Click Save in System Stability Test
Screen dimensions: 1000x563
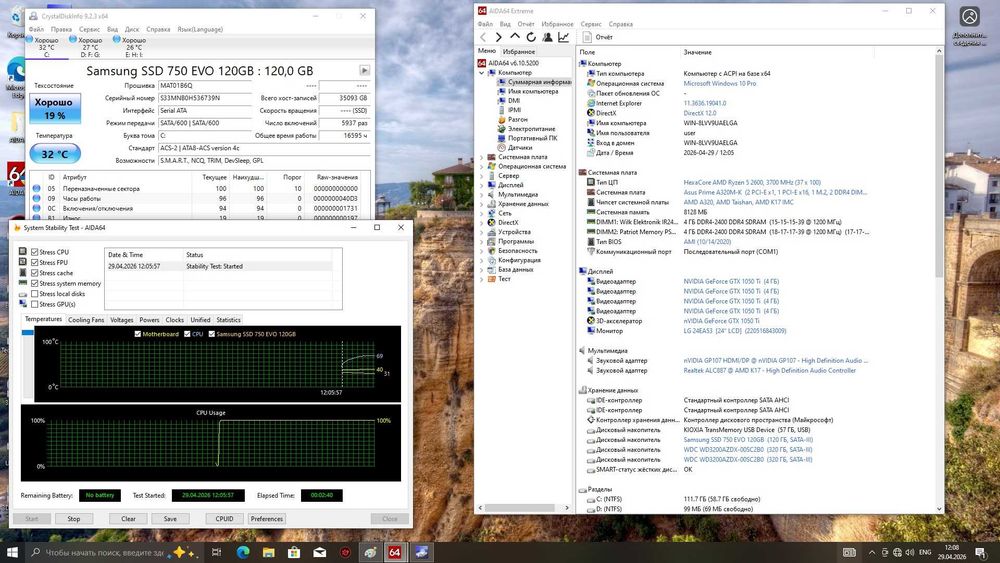(x=170, y=518)
